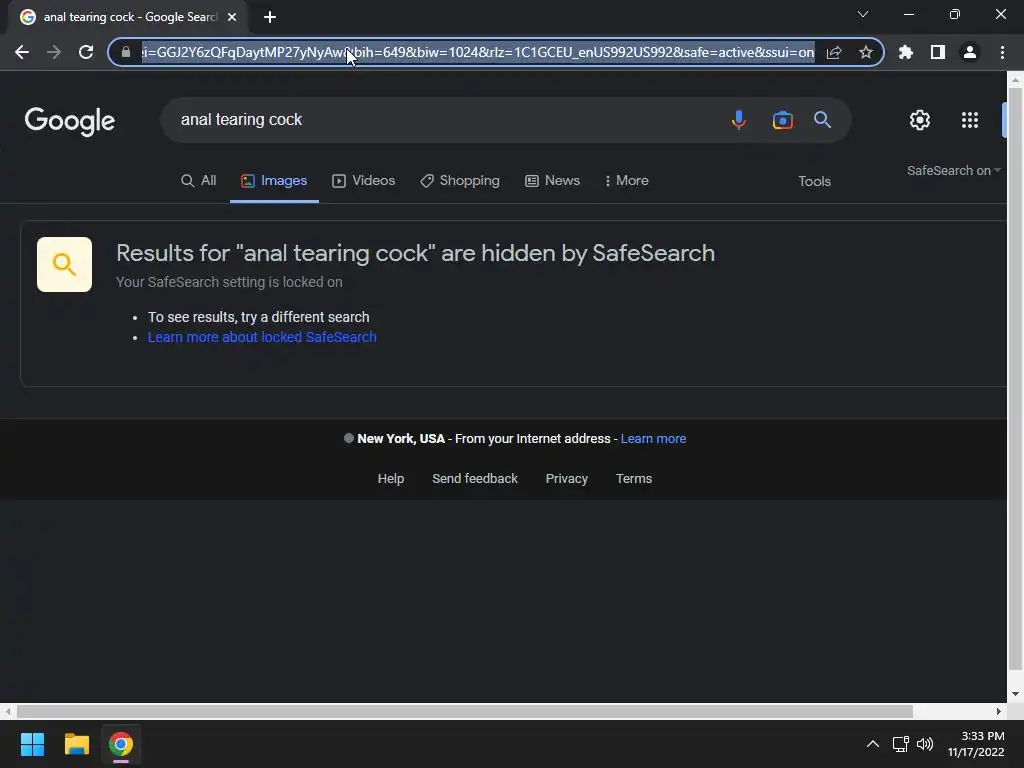Click the URL in the address bar
The width and height of the screenshot is (1024, 768).
[478, 52]
